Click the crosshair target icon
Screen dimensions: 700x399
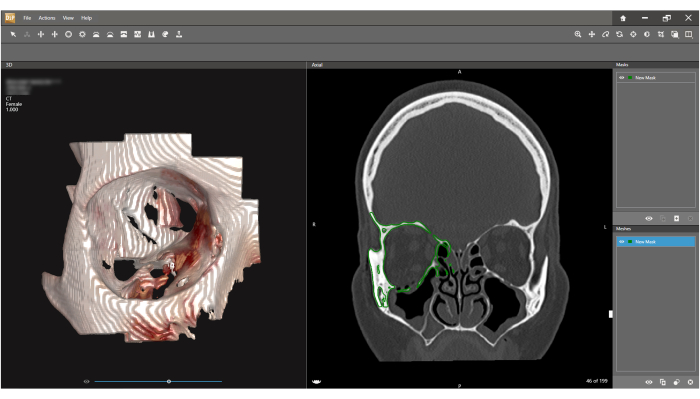(633, 34)
